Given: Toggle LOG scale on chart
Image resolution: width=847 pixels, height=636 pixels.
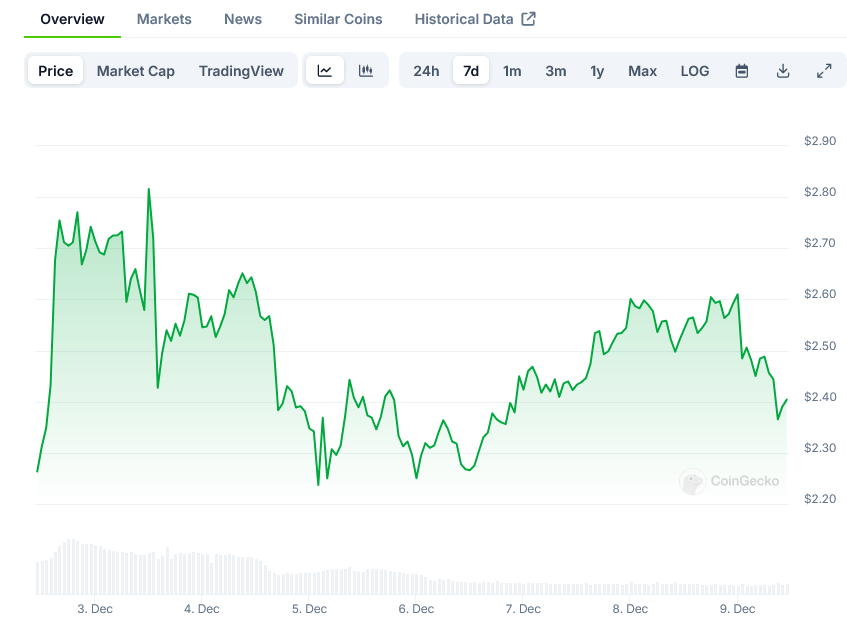Looking at the screenshot, I should point(695,71).
